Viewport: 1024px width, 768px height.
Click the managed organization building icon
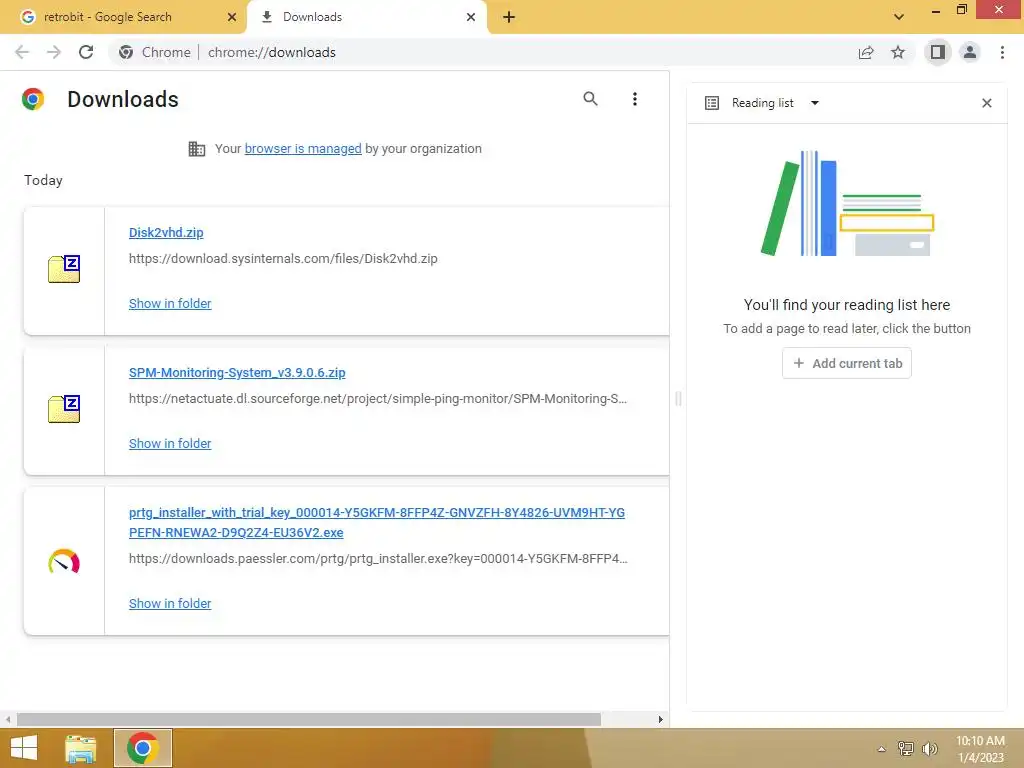[197, 149]
